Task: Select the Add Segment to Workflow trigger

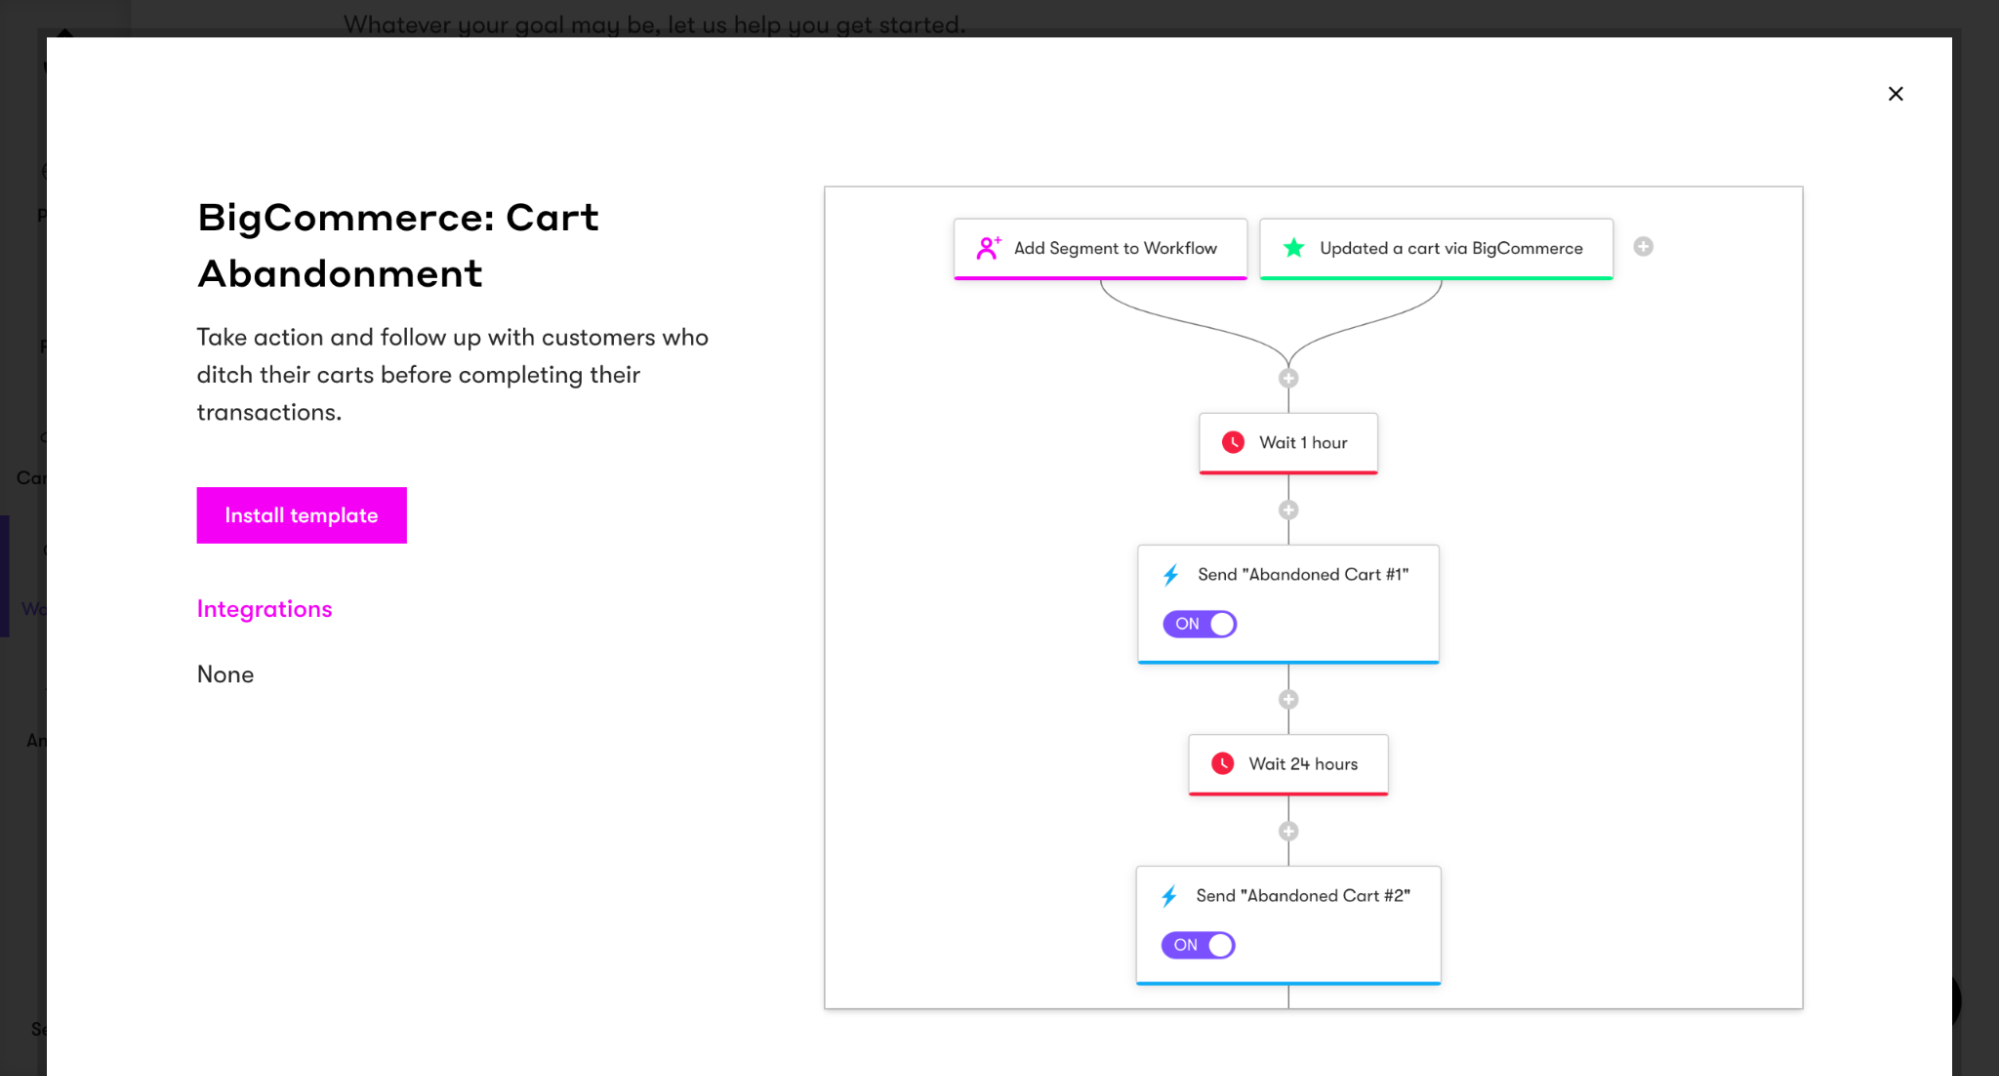Action: pyautogui.click(x=1100, y=248)
